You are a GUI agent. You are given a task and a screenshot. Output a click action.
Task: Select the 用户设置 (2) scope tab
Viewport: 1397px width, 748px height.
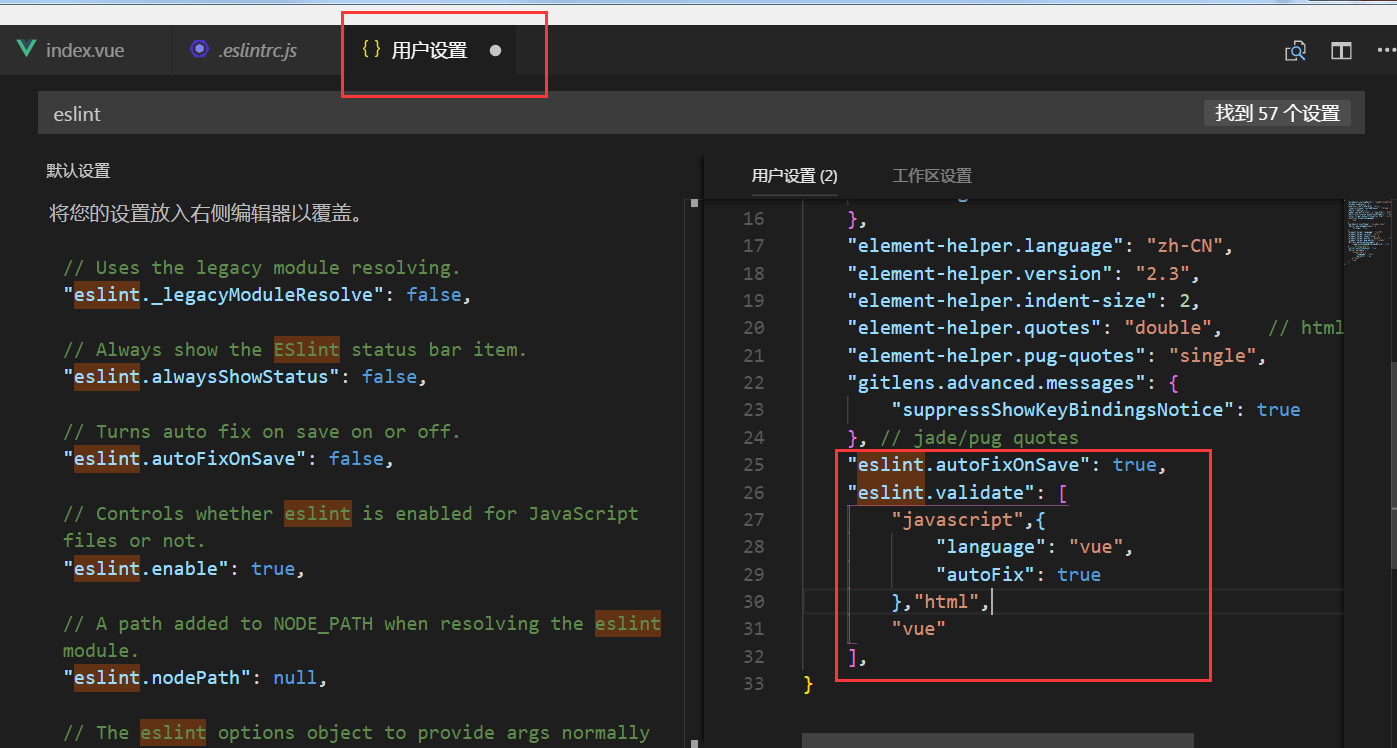click(x=795, y=176)
